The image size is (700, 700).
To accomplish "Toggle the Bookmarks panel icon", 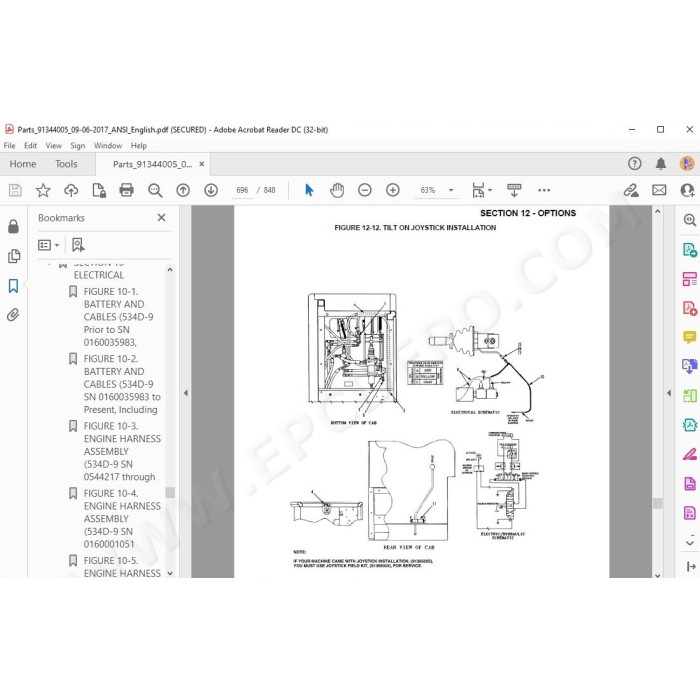I will pos(13,286).
